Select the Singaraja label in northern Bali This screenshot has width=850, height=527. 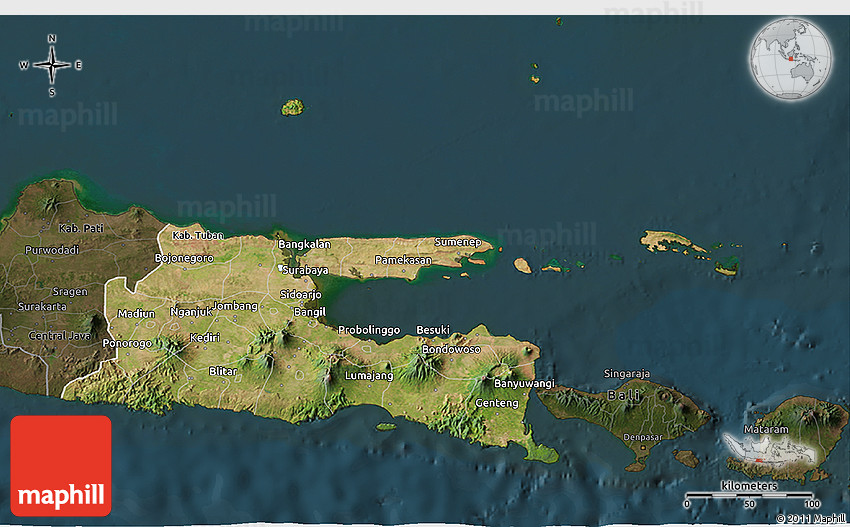tap(627, 374)
